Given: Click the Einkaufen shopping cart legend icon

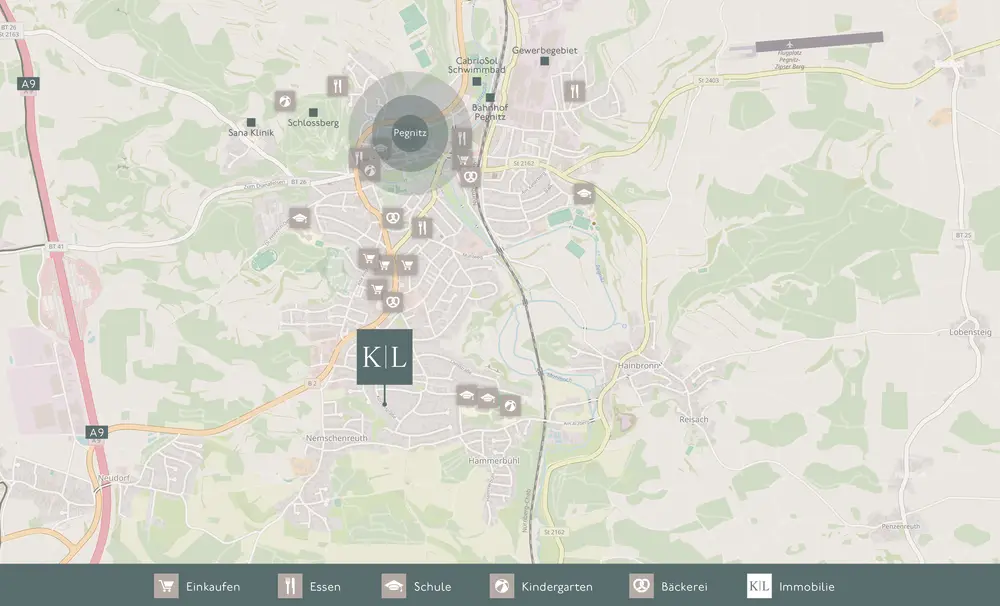Looking at the screenshot, I should click(x=166, y=586).
